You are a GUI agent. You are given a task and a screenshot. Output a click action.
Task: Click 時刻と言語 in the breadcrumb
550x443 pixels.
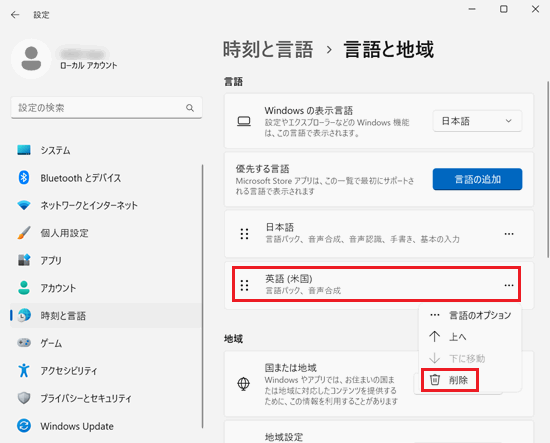click(x=268, y=49)
